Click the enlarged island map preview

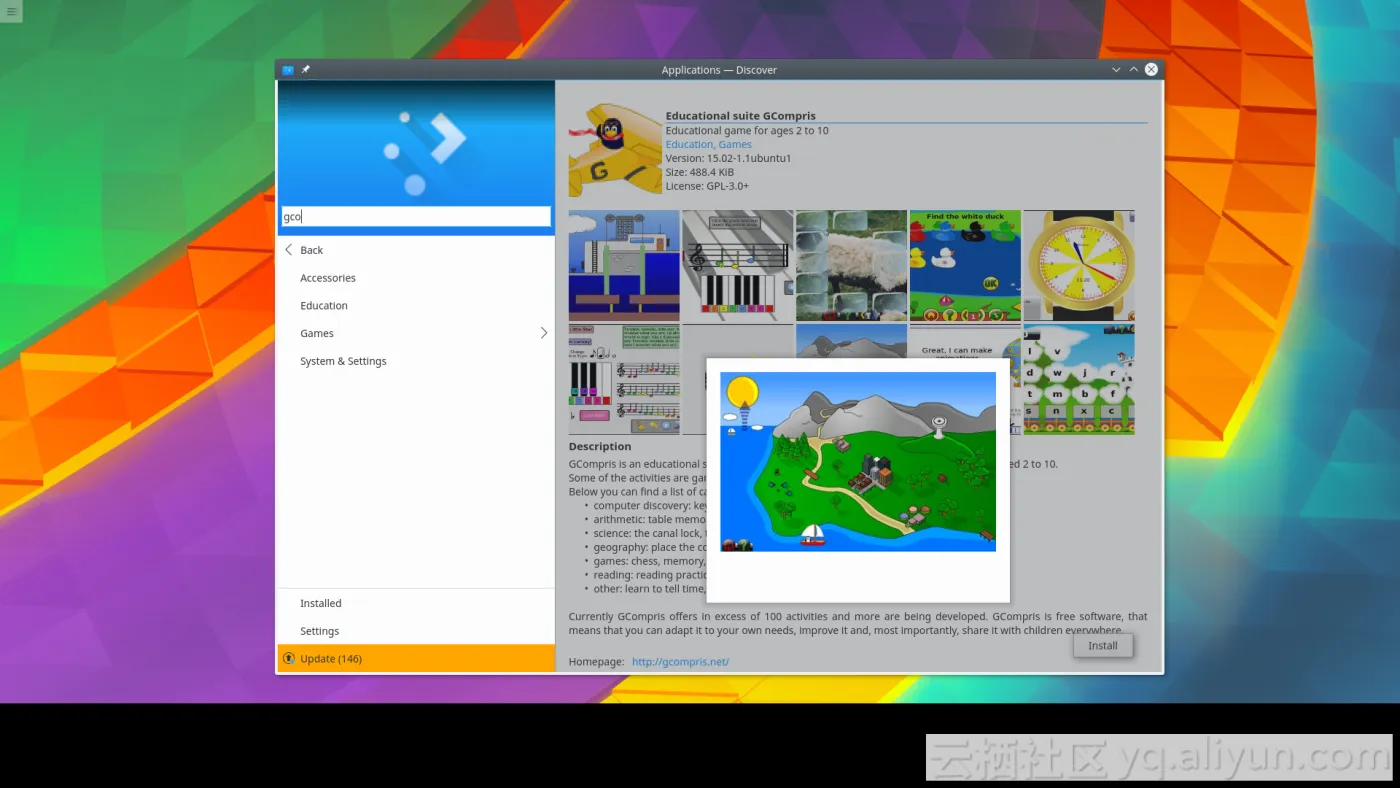(x=858, y=461)
